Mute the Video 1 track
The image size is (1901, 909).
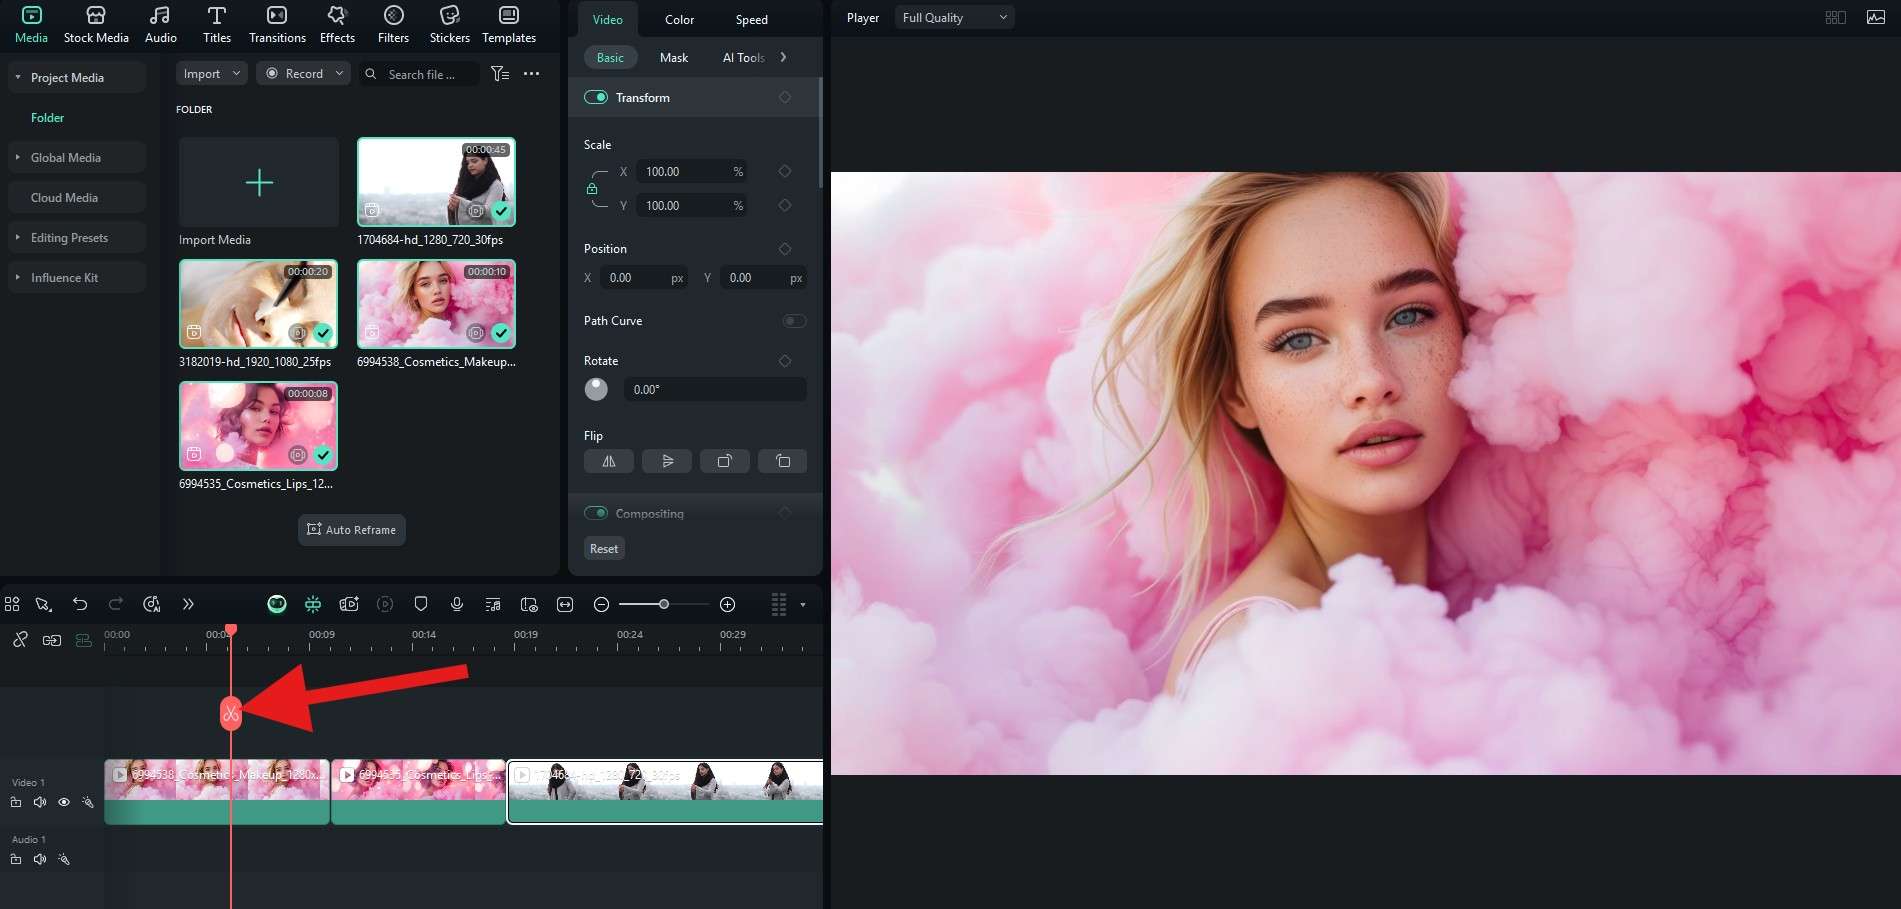tap(40, 802)
